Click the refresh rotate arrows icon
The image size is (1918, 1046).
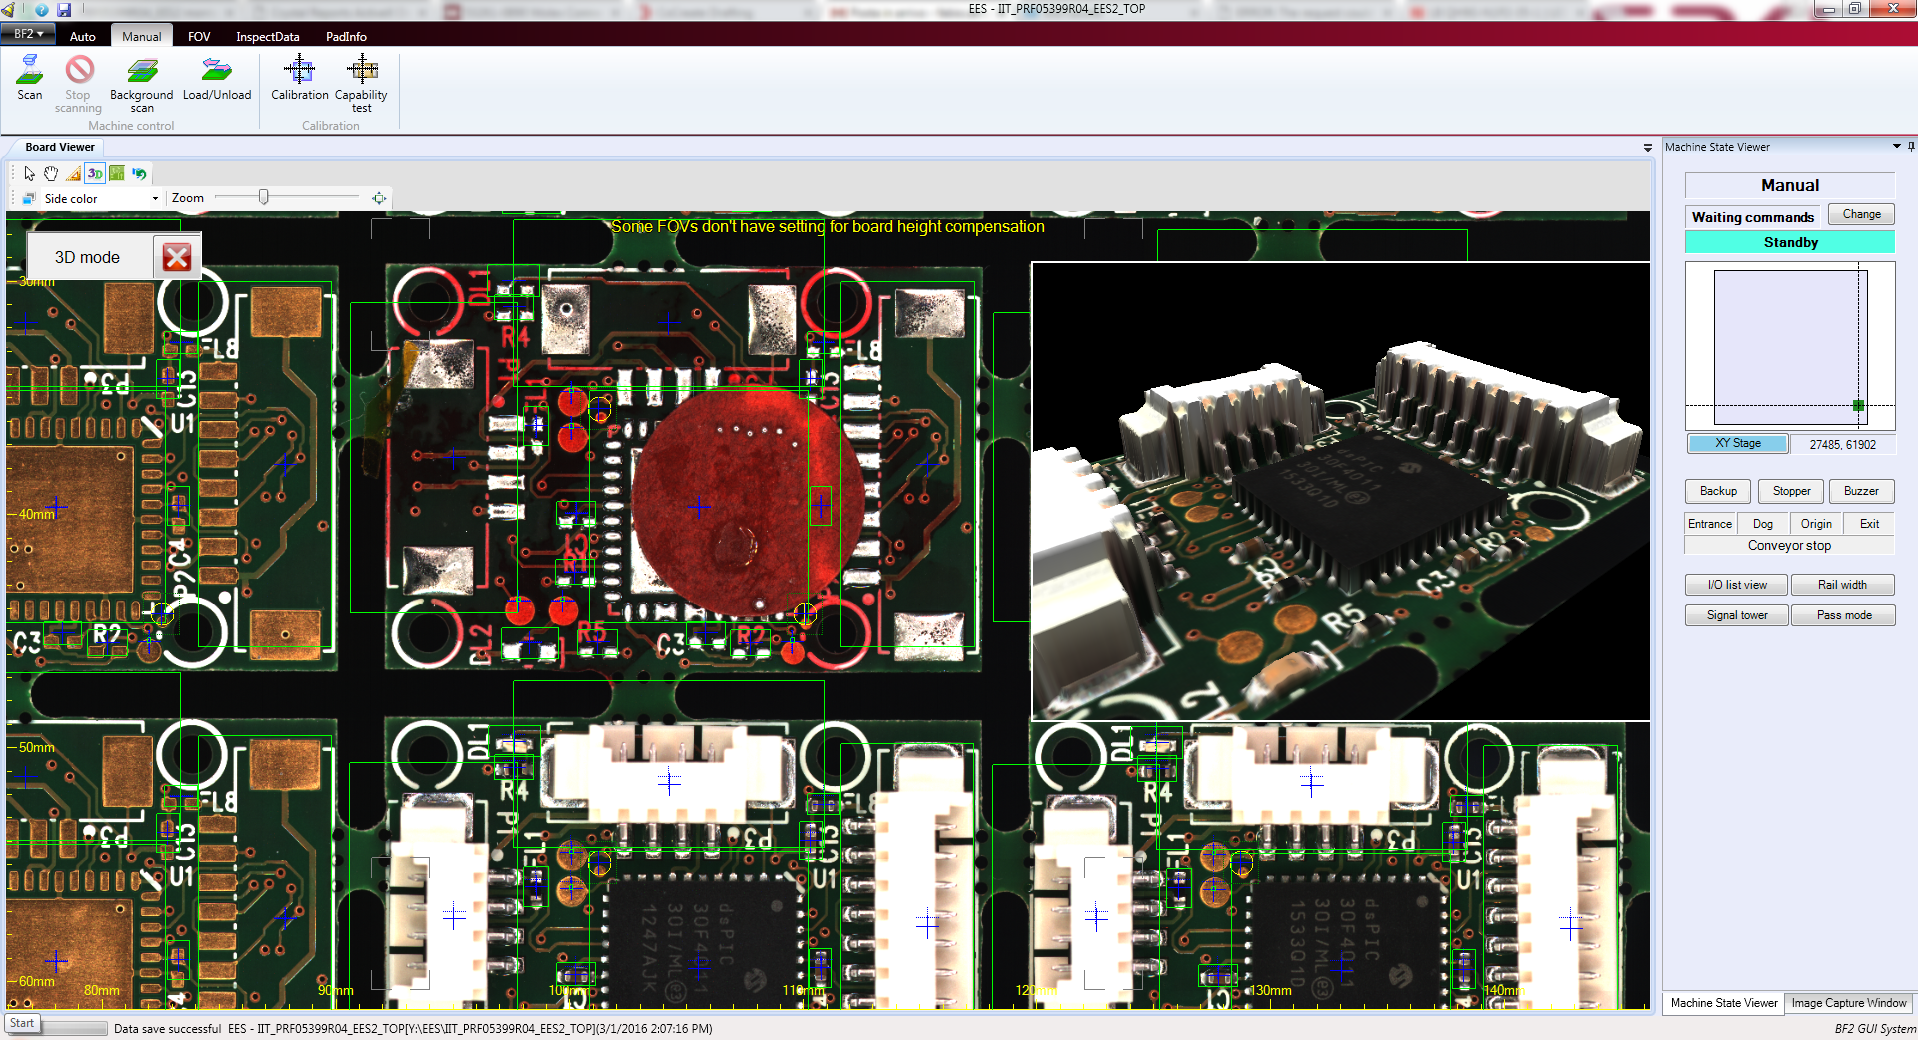[x=139, y=173]
